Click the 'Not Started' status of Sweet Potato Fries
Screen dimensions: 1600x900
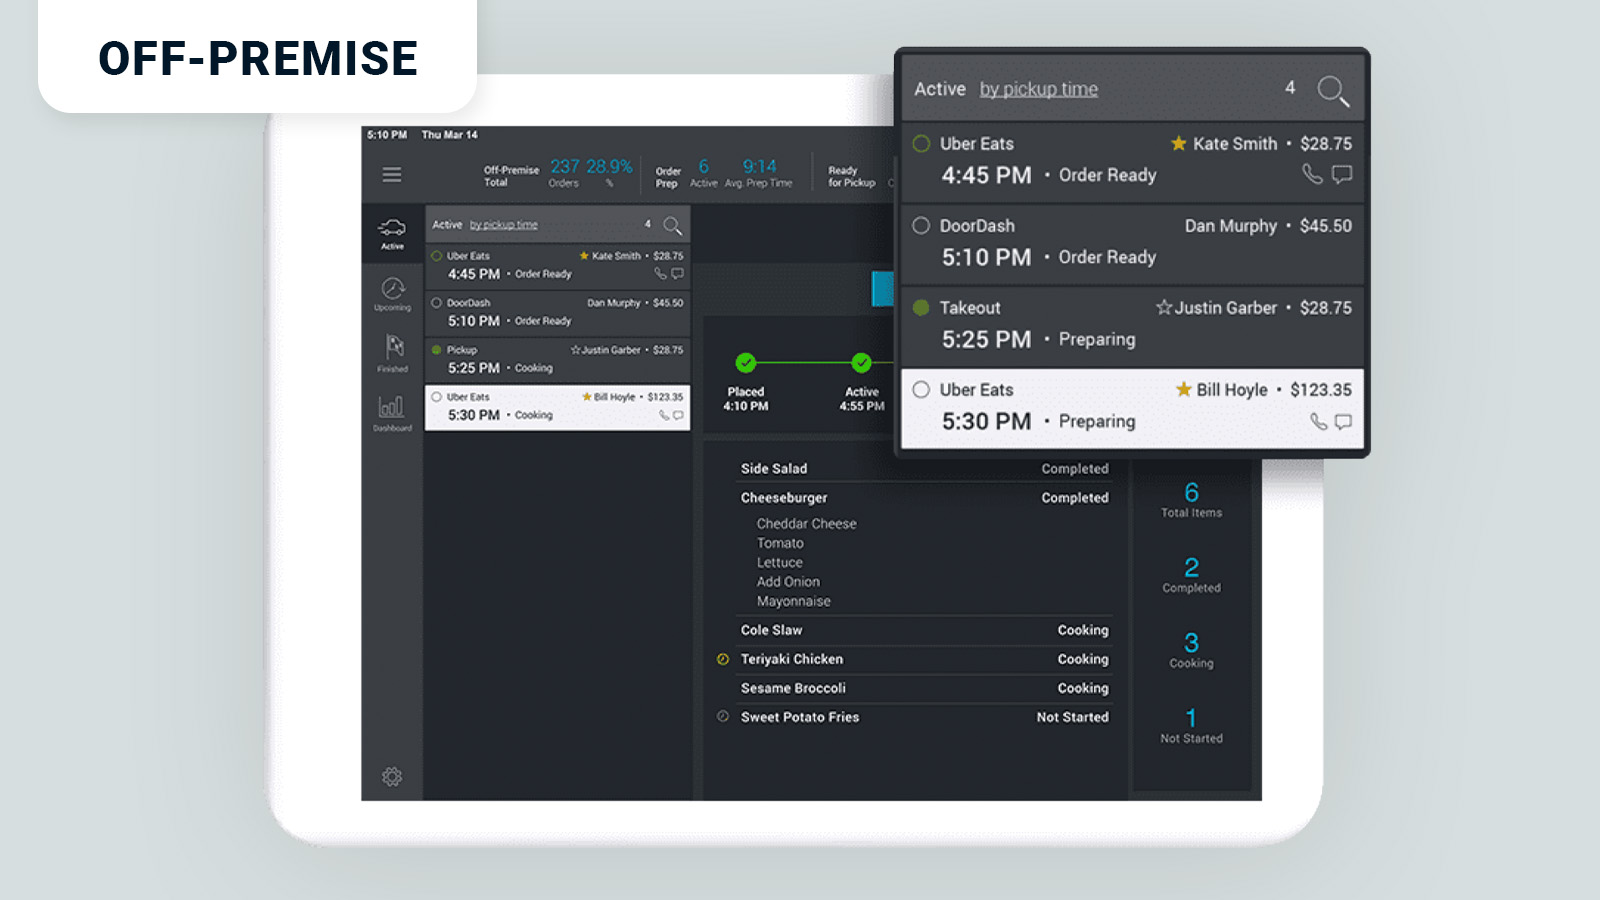tap(1072, 717)
